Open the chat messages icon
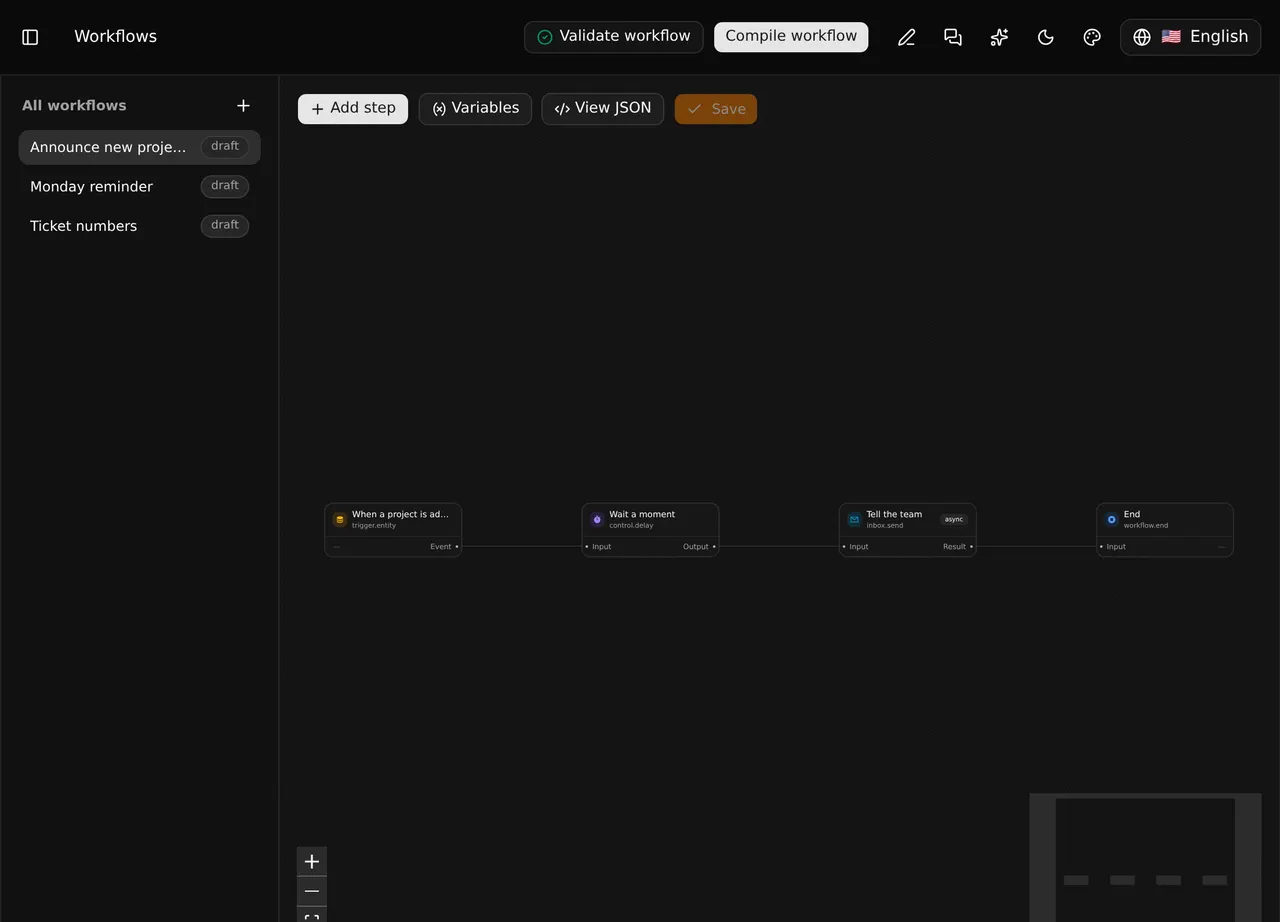1280x922 pixels. tap(953, 37)
